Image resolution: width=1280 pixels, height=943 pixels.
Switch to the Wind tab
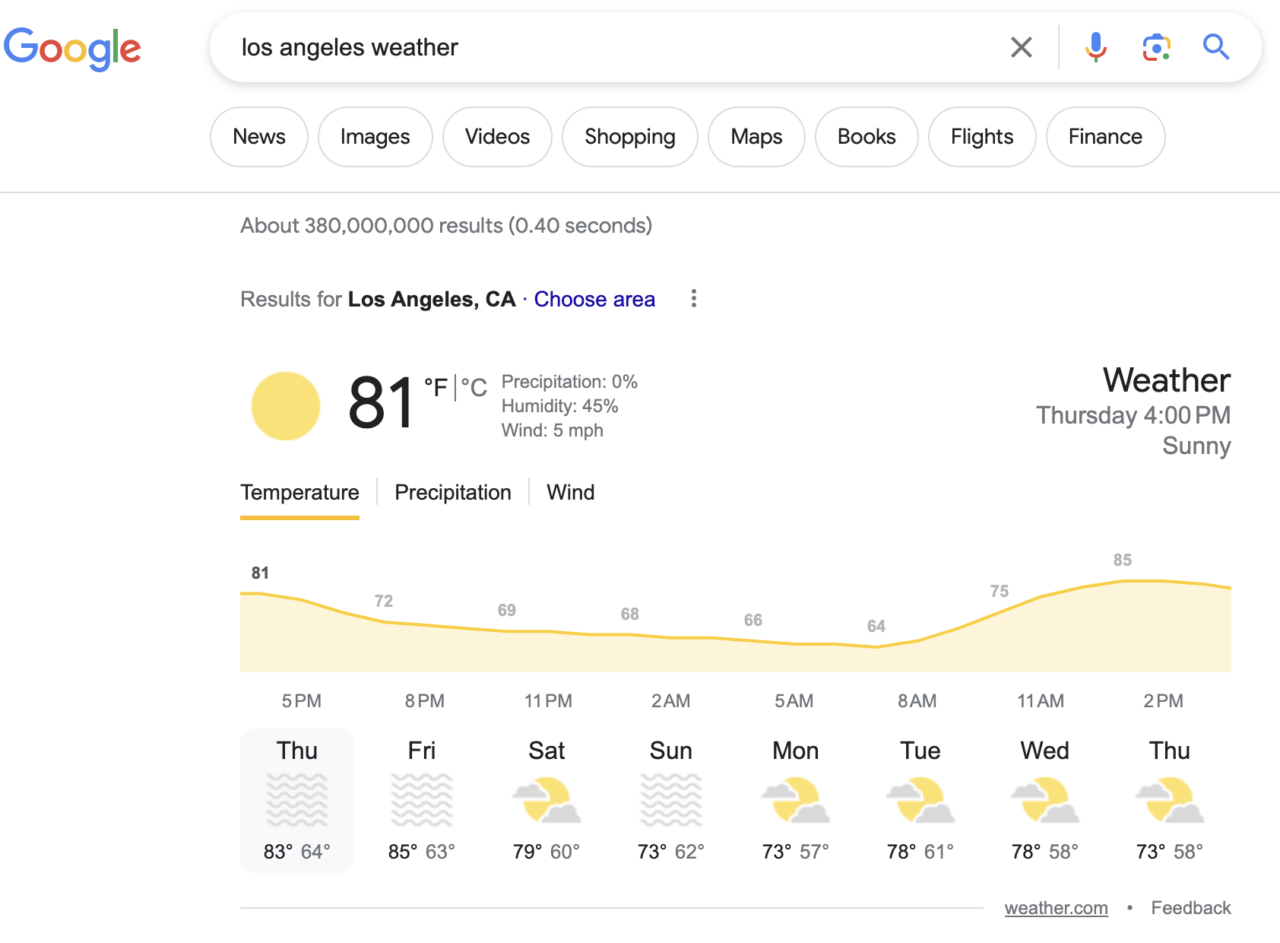(x=571, y=492)
